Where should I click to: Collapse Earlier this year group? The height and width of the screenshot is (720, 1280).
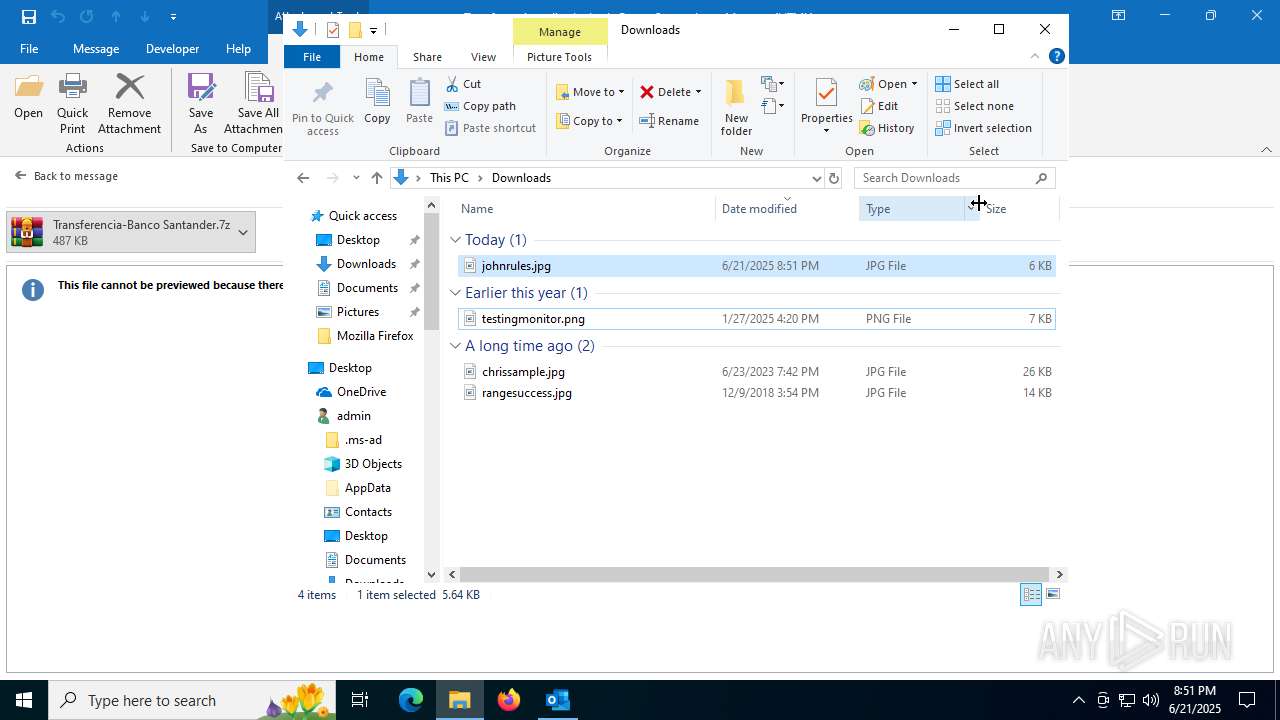coord(456,293)
